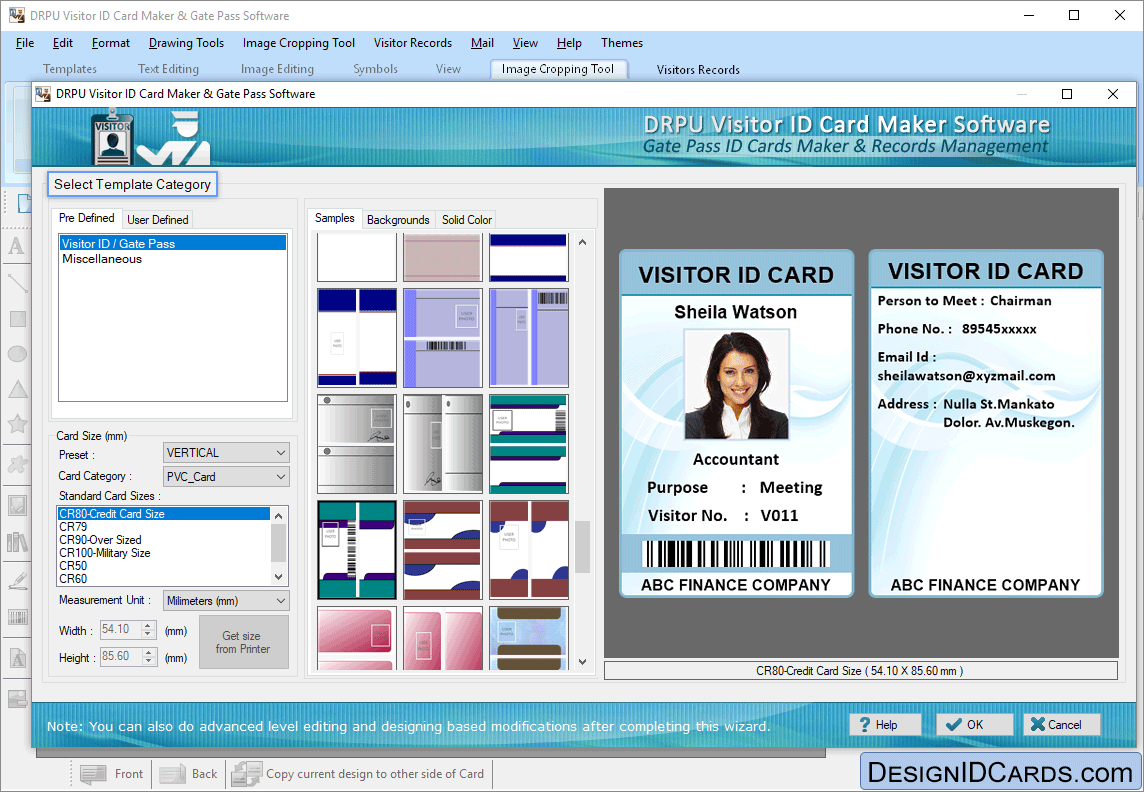Open the Card Category dropdown PVC_Card
Image resolution: width=1144 pixels, height=792 pixels.
[x=226, y=476]
